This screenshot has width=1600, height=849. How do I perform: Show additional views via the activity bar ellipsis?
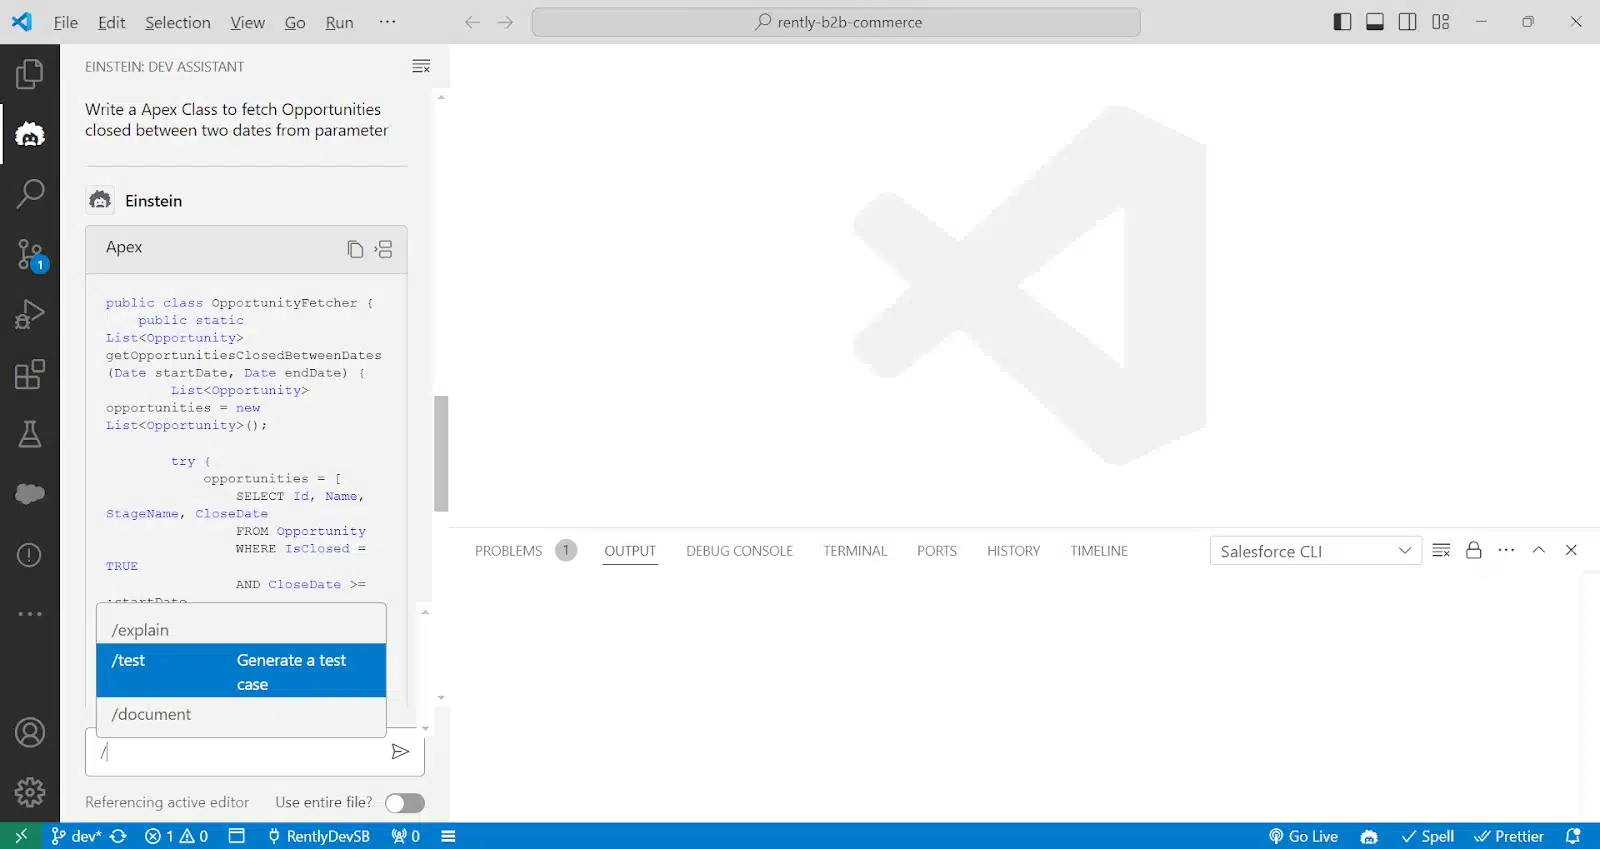pos(30,614)
